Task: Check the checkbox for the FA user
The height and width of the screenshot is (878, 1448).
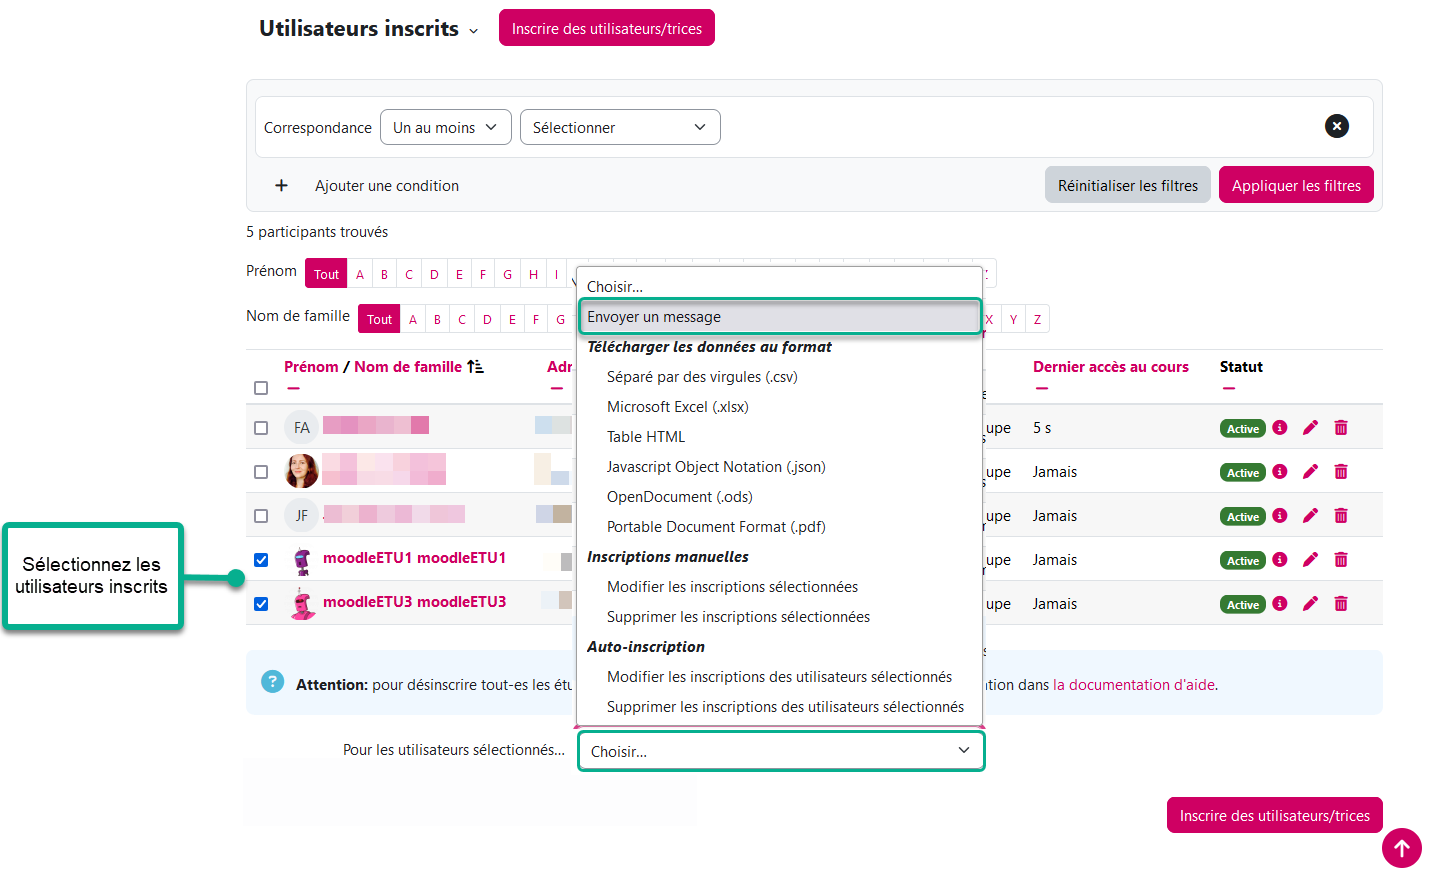Action: click(261, 428)
